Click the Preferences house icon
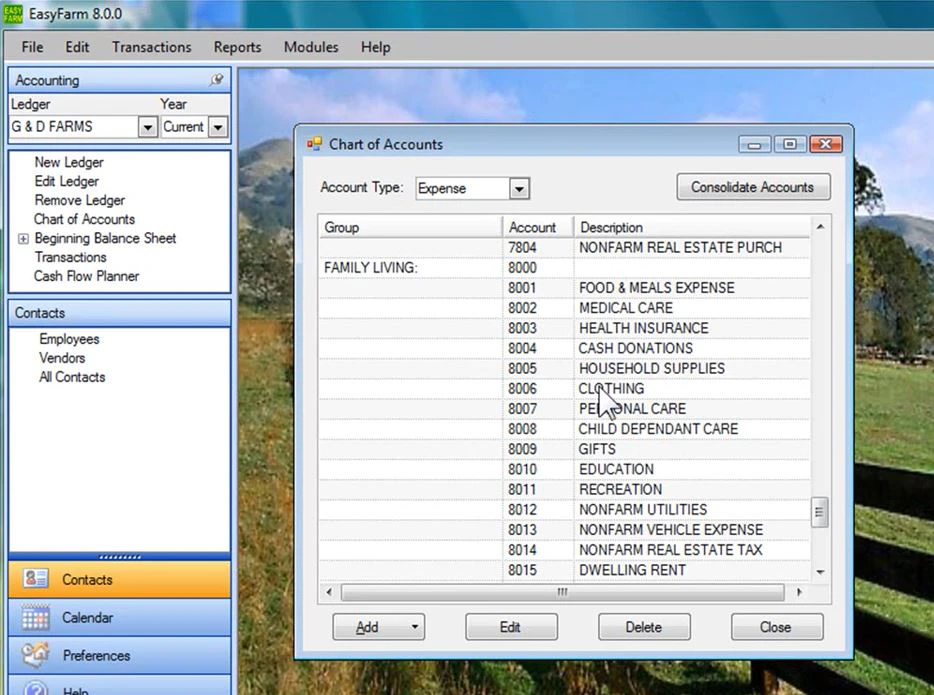934x695 pixels. [x=34, y=657]
